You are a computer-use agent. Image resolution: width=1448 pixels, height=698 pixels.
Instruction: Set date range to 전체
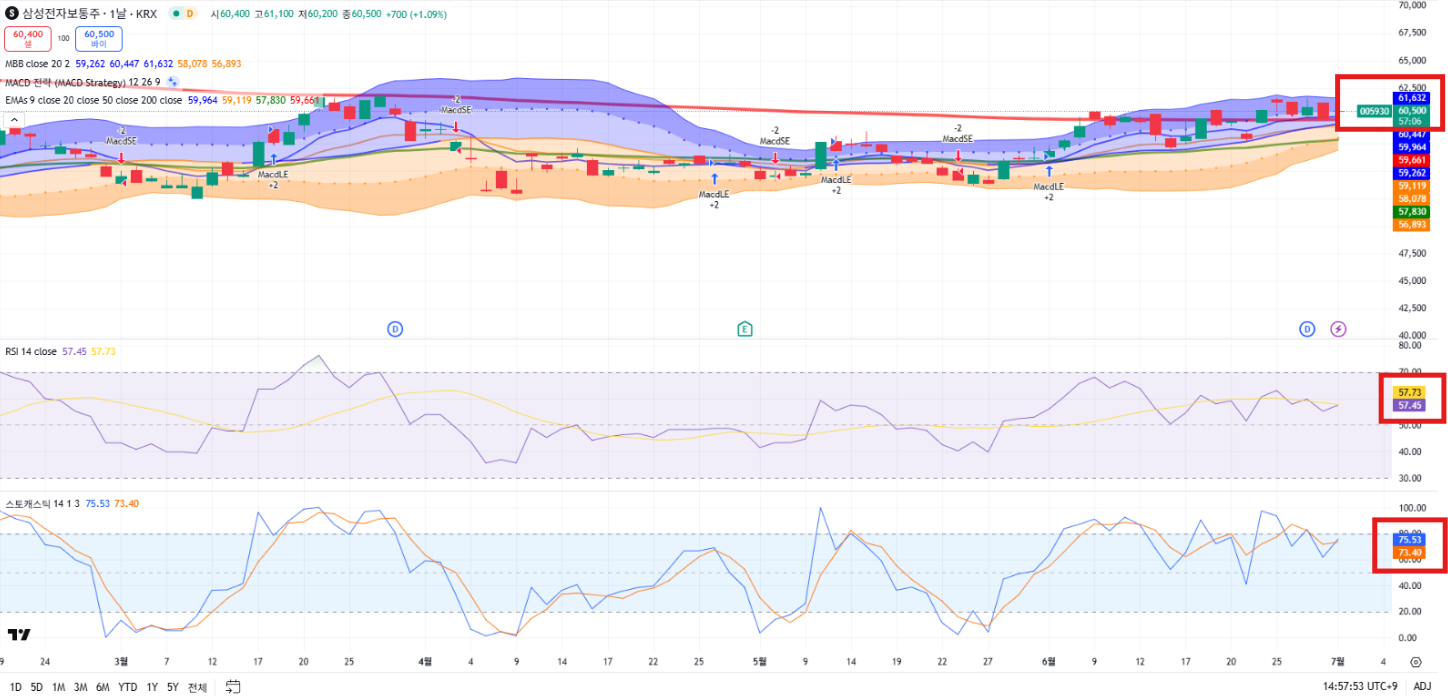[x=197, y=687]
